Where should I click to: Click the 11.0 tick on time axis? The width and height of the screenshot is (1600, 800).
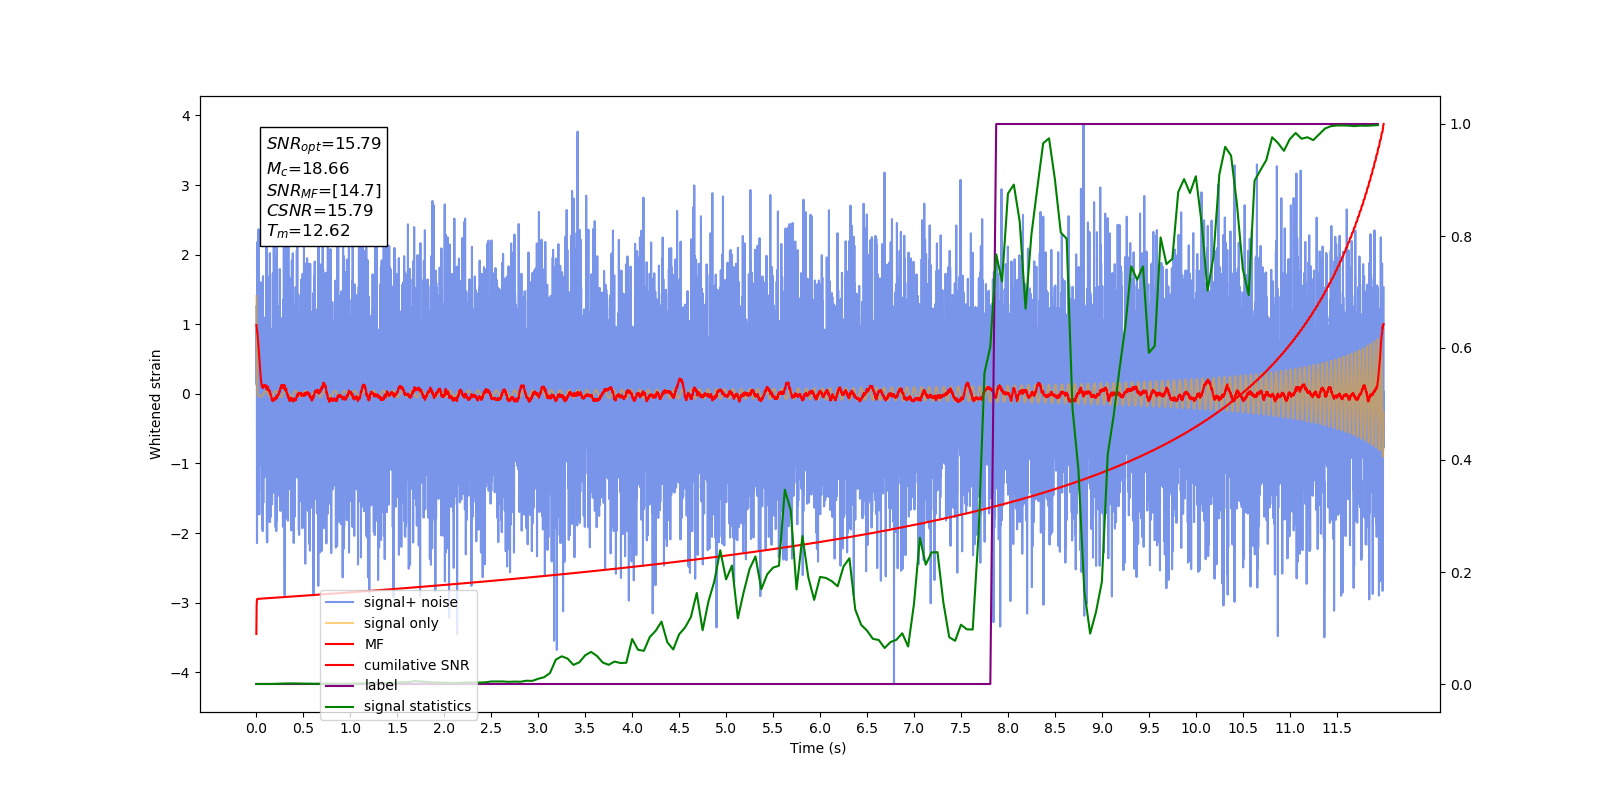click(1290, 728)
